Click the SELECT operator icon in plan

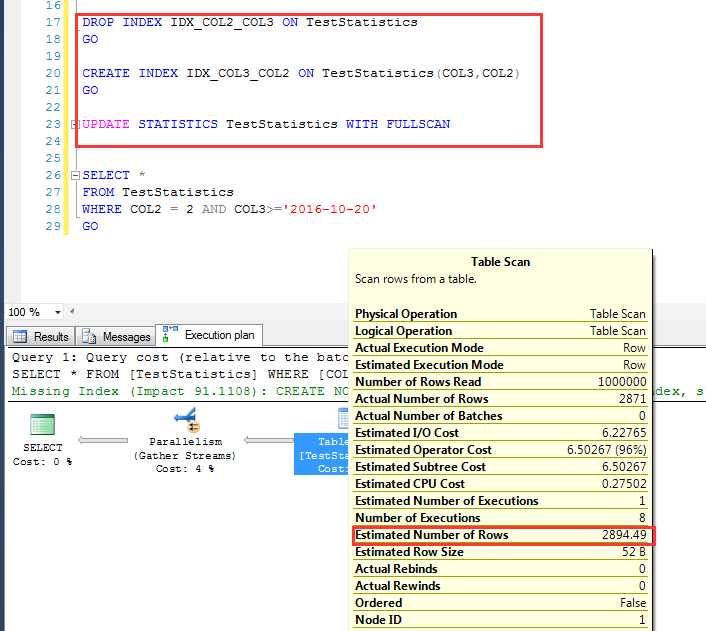(42, 425)
